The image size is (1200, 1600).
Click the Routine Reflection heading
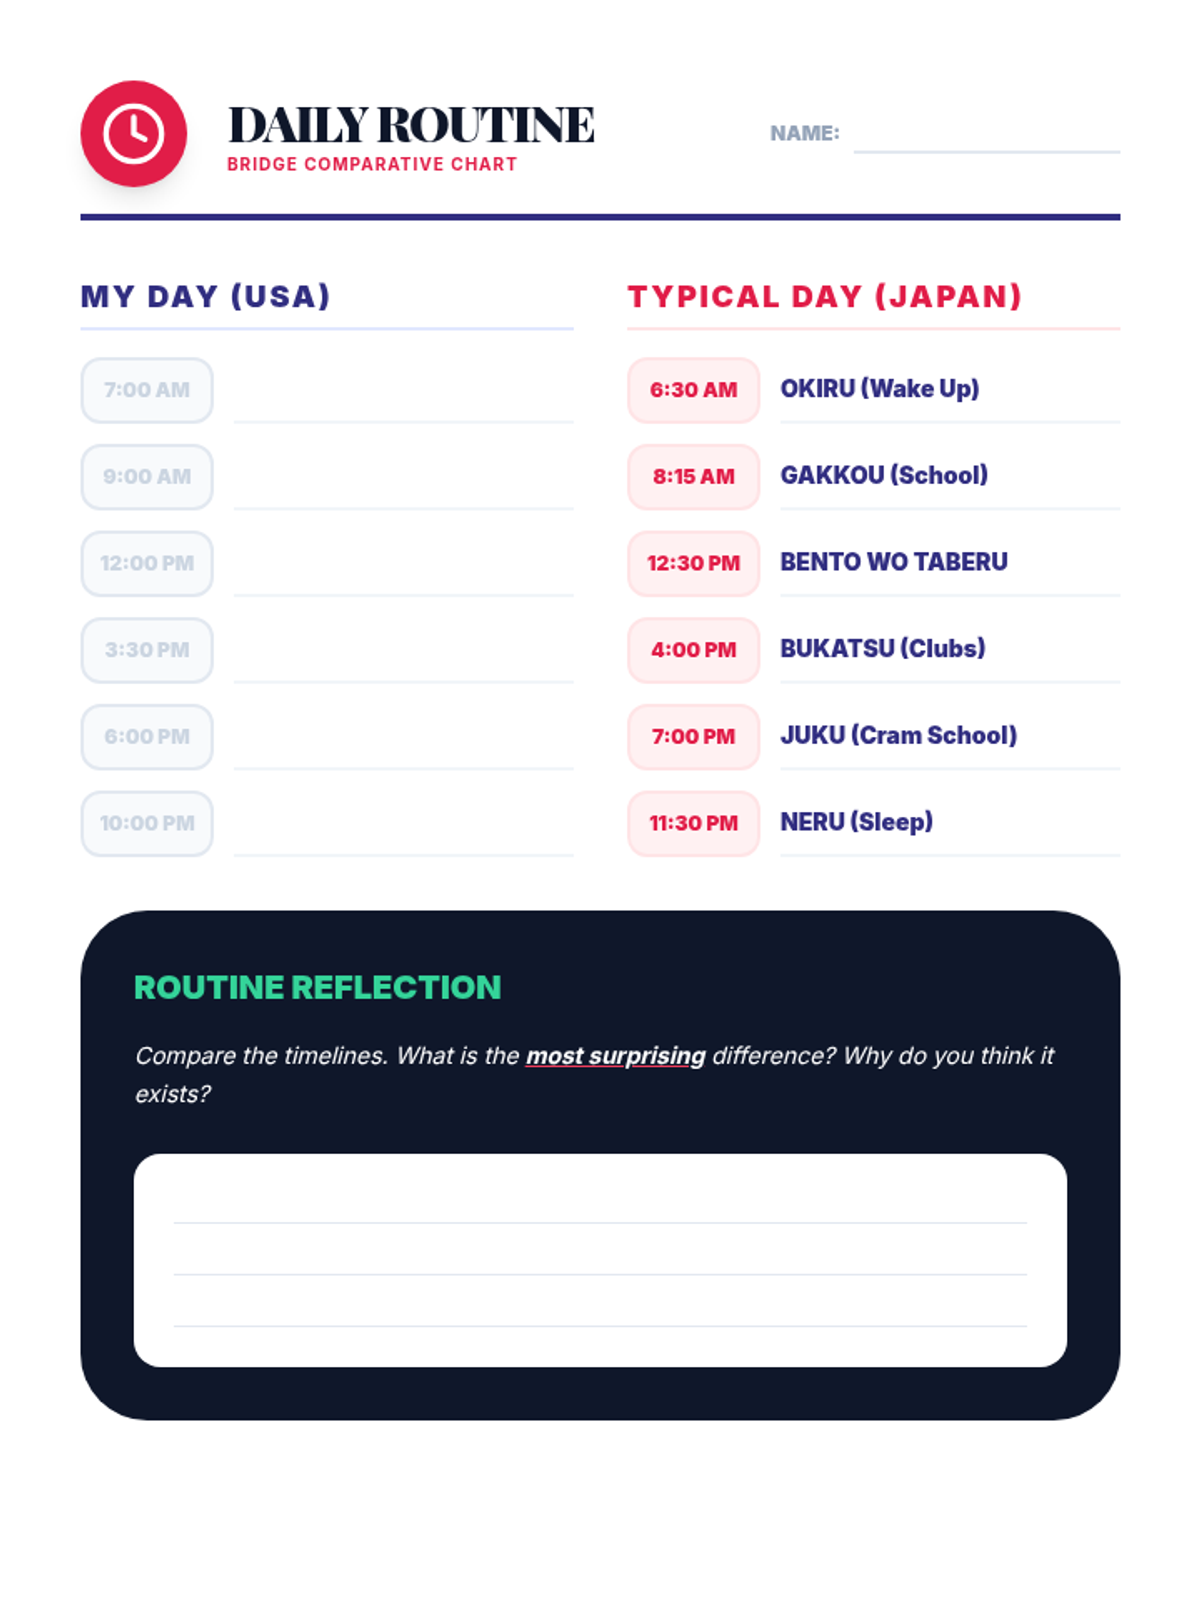pos(317,987)
